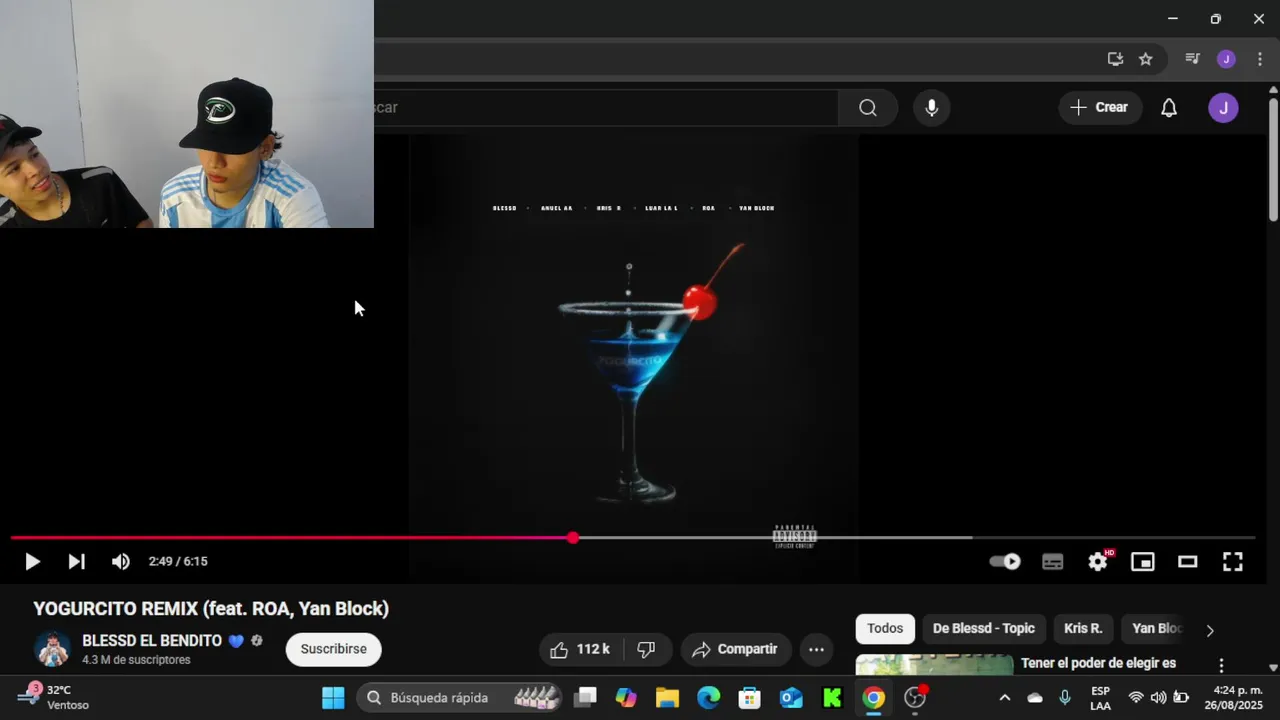Viewport: 1280px width, 720px height.
Task: Play the YOGURCITO REMIX video
Action: [x=32, y=562]
